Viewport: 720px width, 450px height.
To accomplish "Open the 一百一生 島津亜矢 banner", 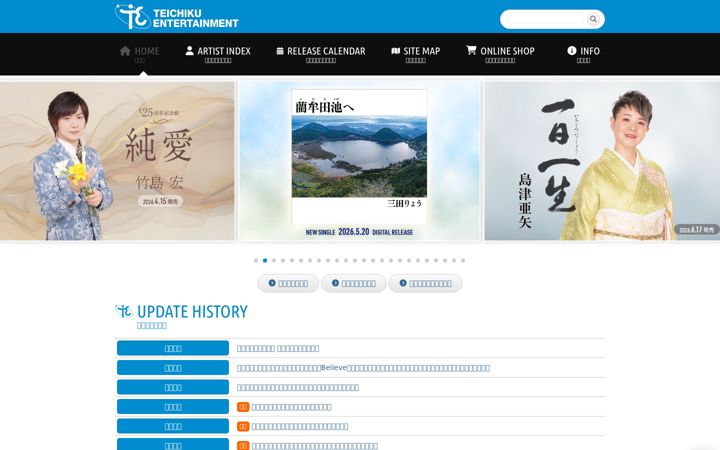I will (x=602, y=161).
